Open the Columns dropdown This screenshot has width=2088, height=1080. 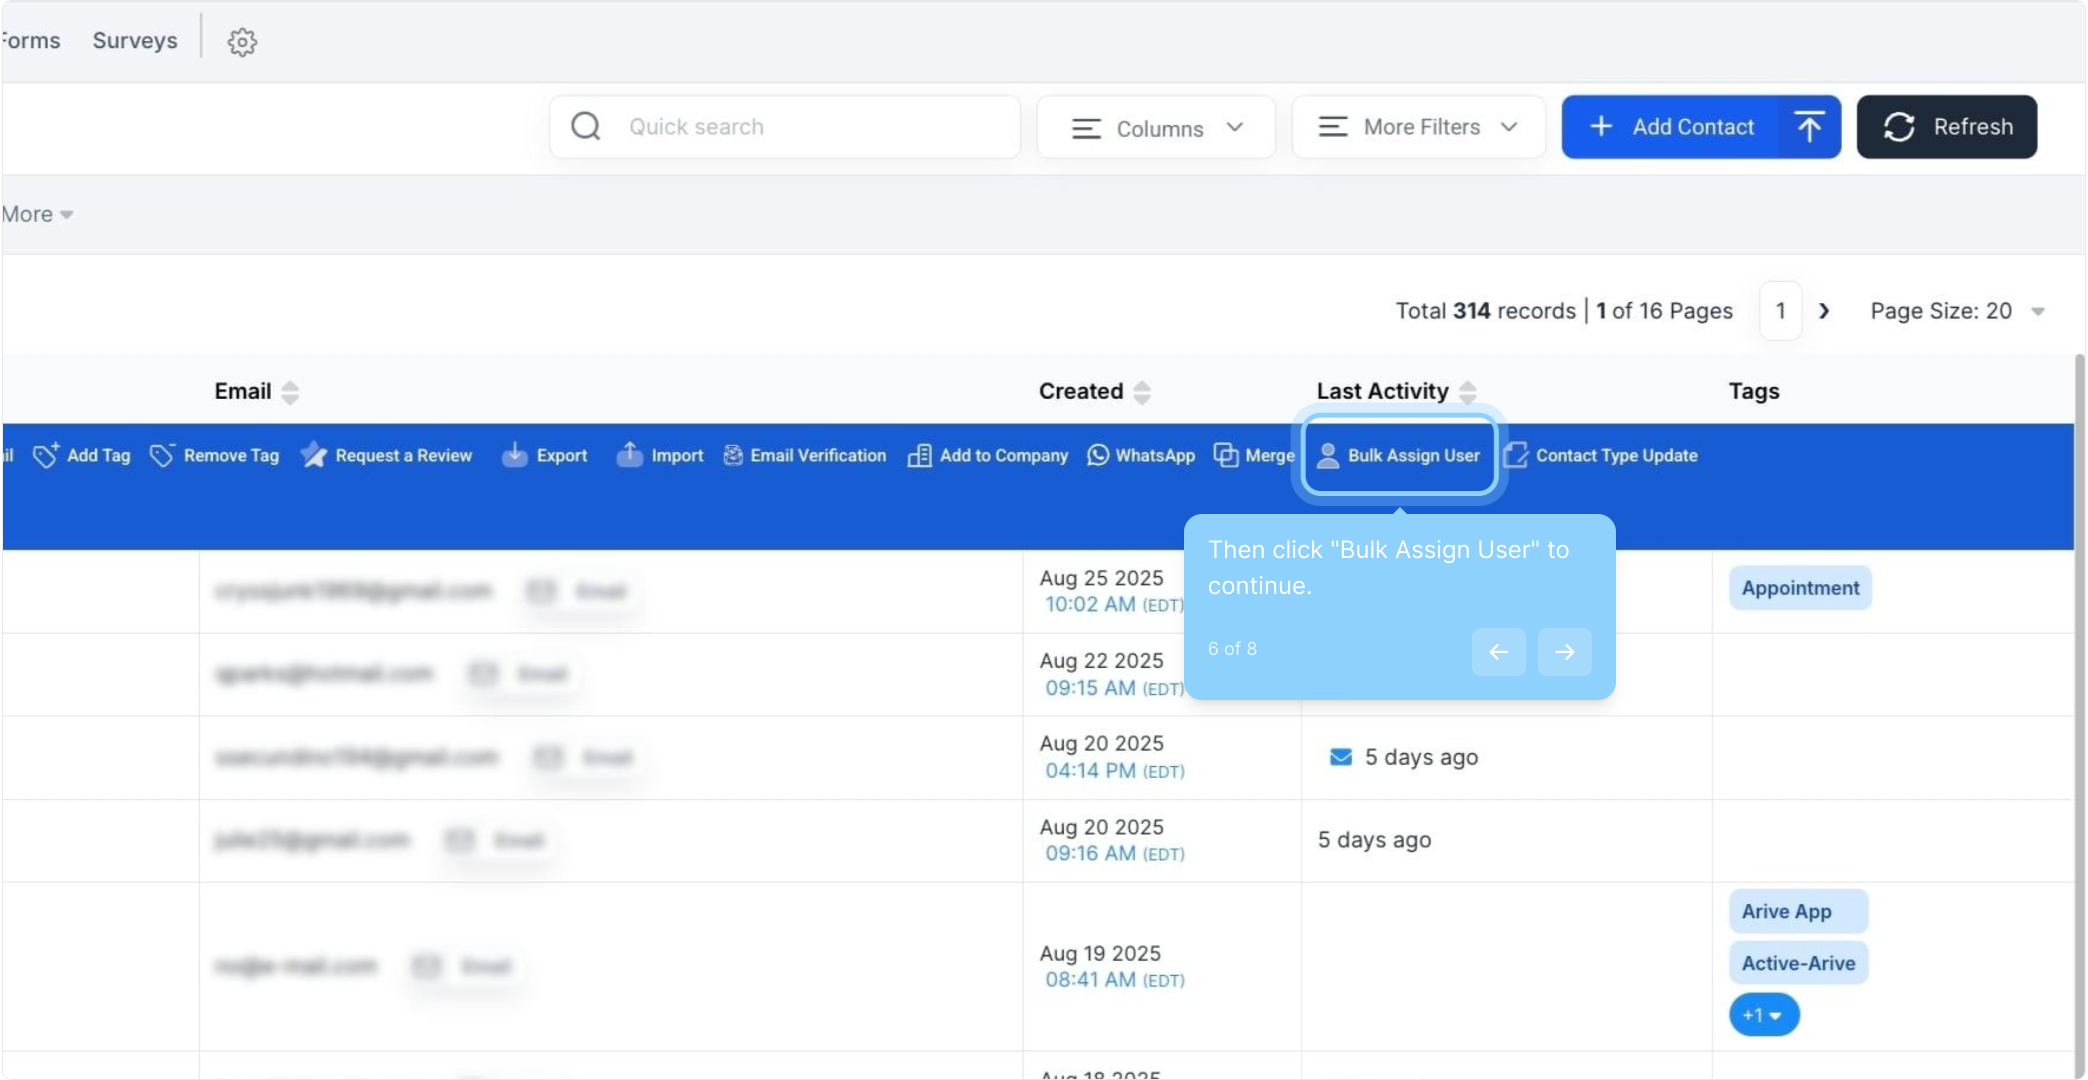1156,128
